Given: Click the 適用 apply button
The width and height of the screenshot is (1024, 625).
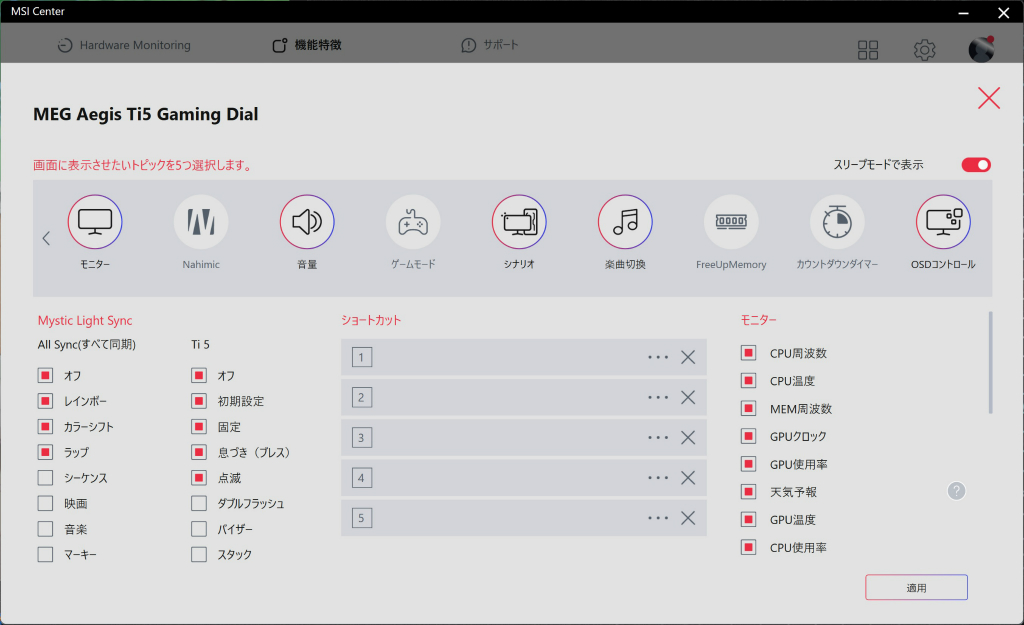Looking at the screenshot, I should coord(916,588).
